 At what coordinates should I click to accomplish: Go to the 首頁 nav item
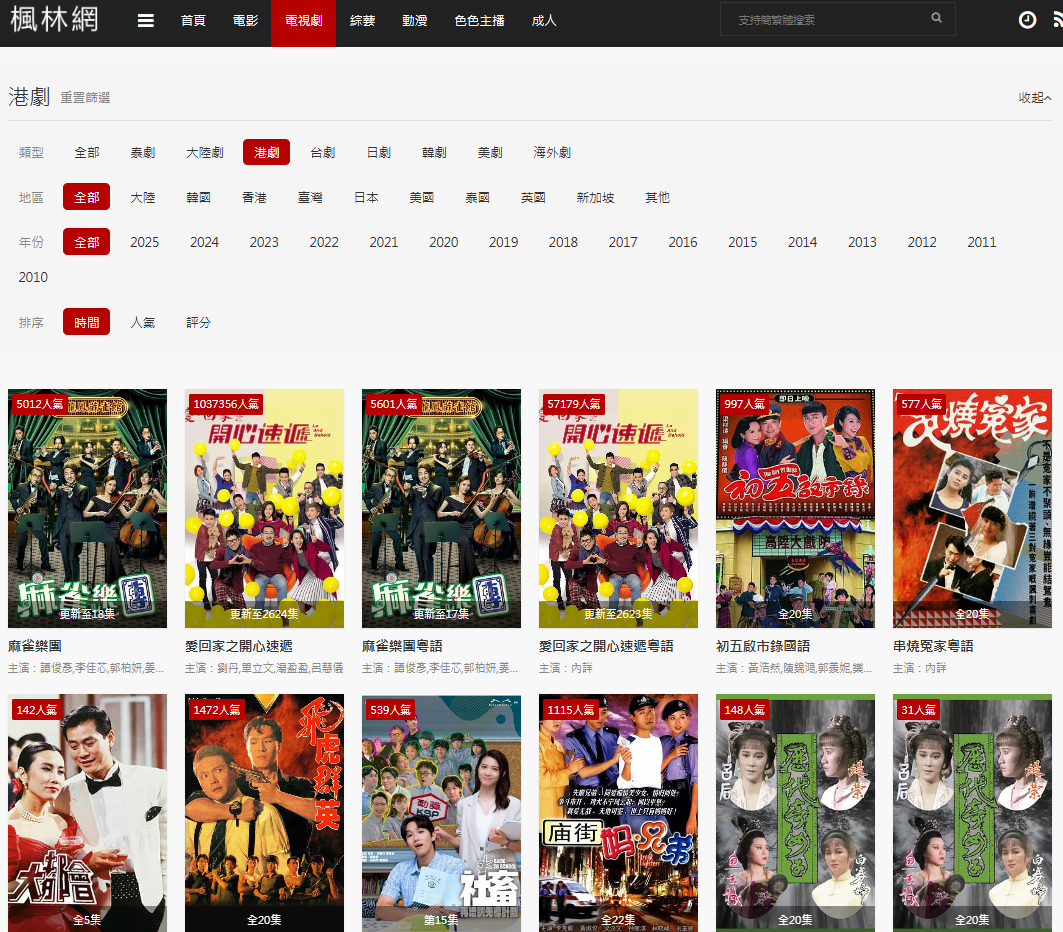tap(193, 20)
